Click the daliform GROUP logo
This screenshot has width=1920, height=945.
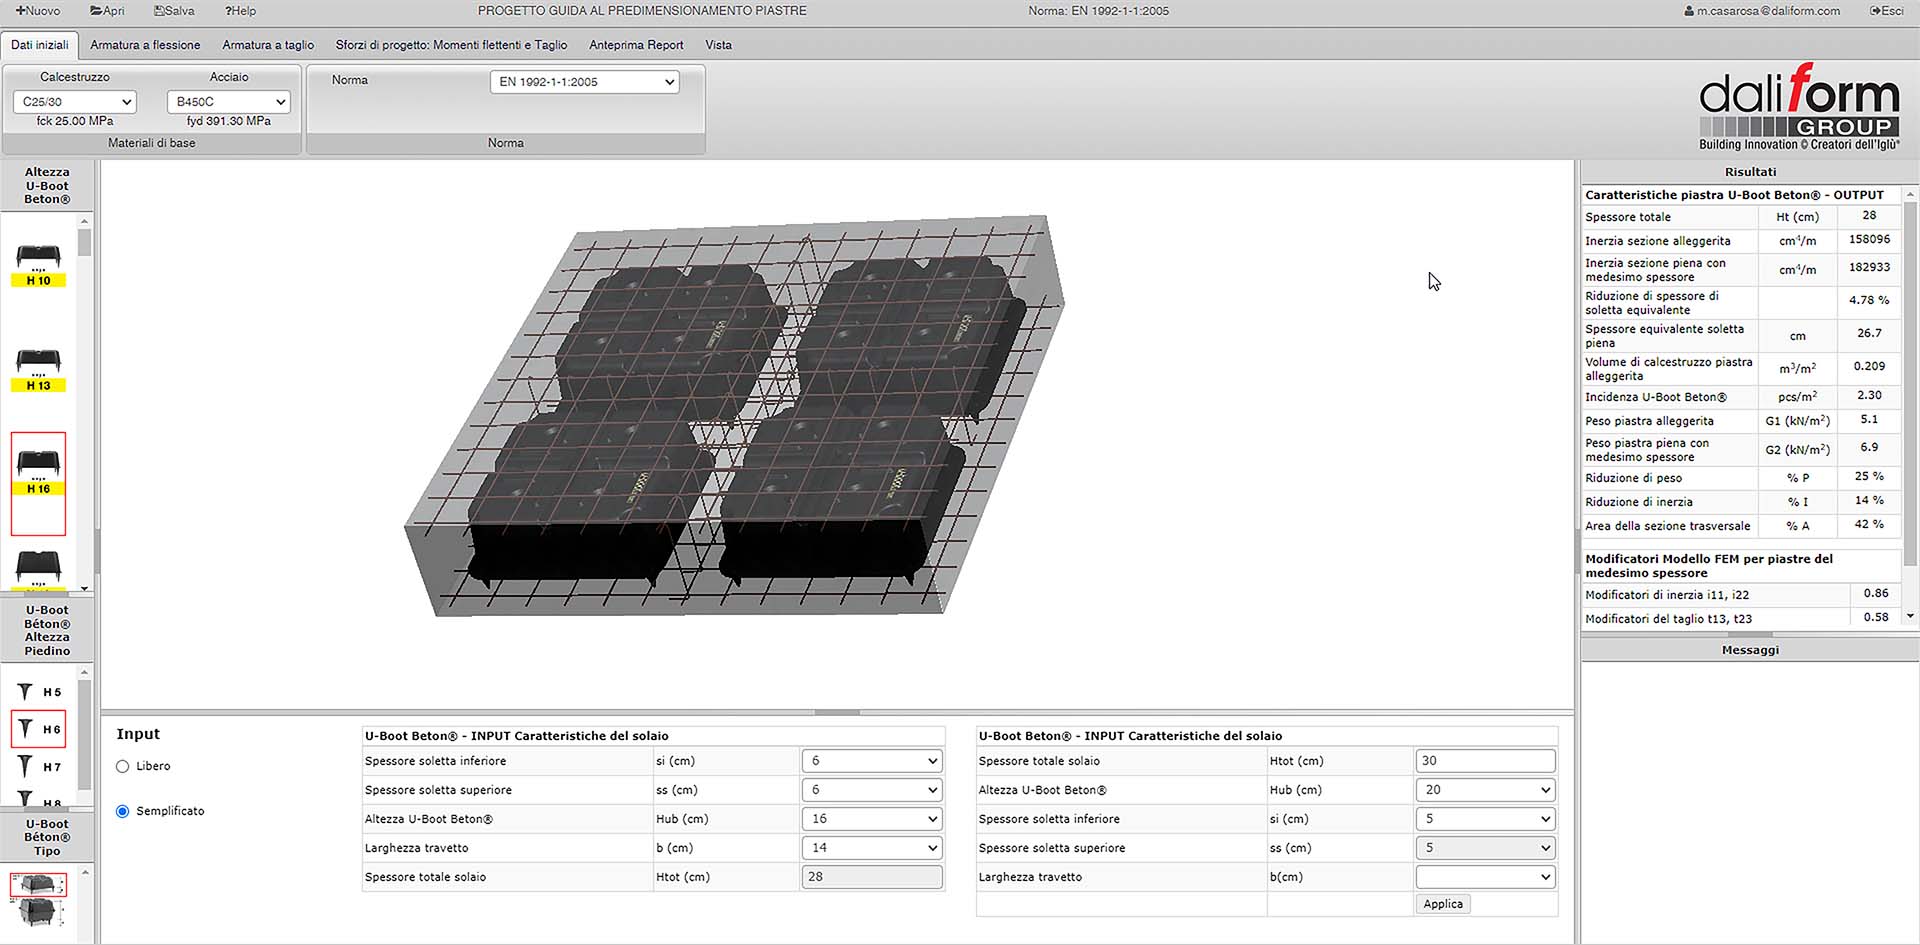click(x=1799, y=106)
